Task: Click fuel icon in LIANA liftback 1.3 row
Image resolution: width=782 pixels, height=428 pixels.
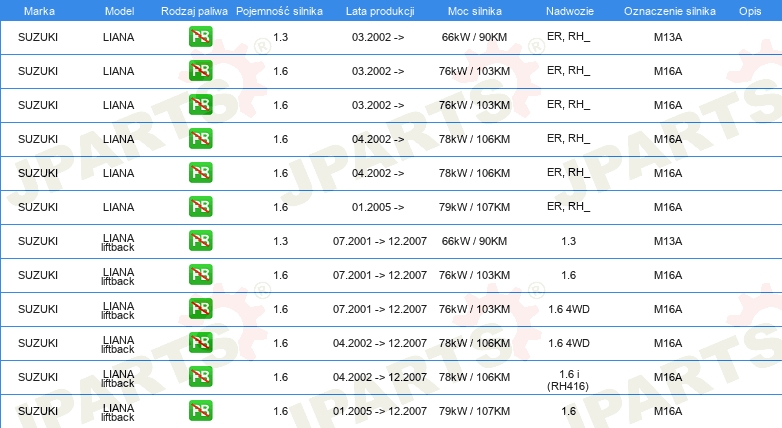Action: pos(200,240)
